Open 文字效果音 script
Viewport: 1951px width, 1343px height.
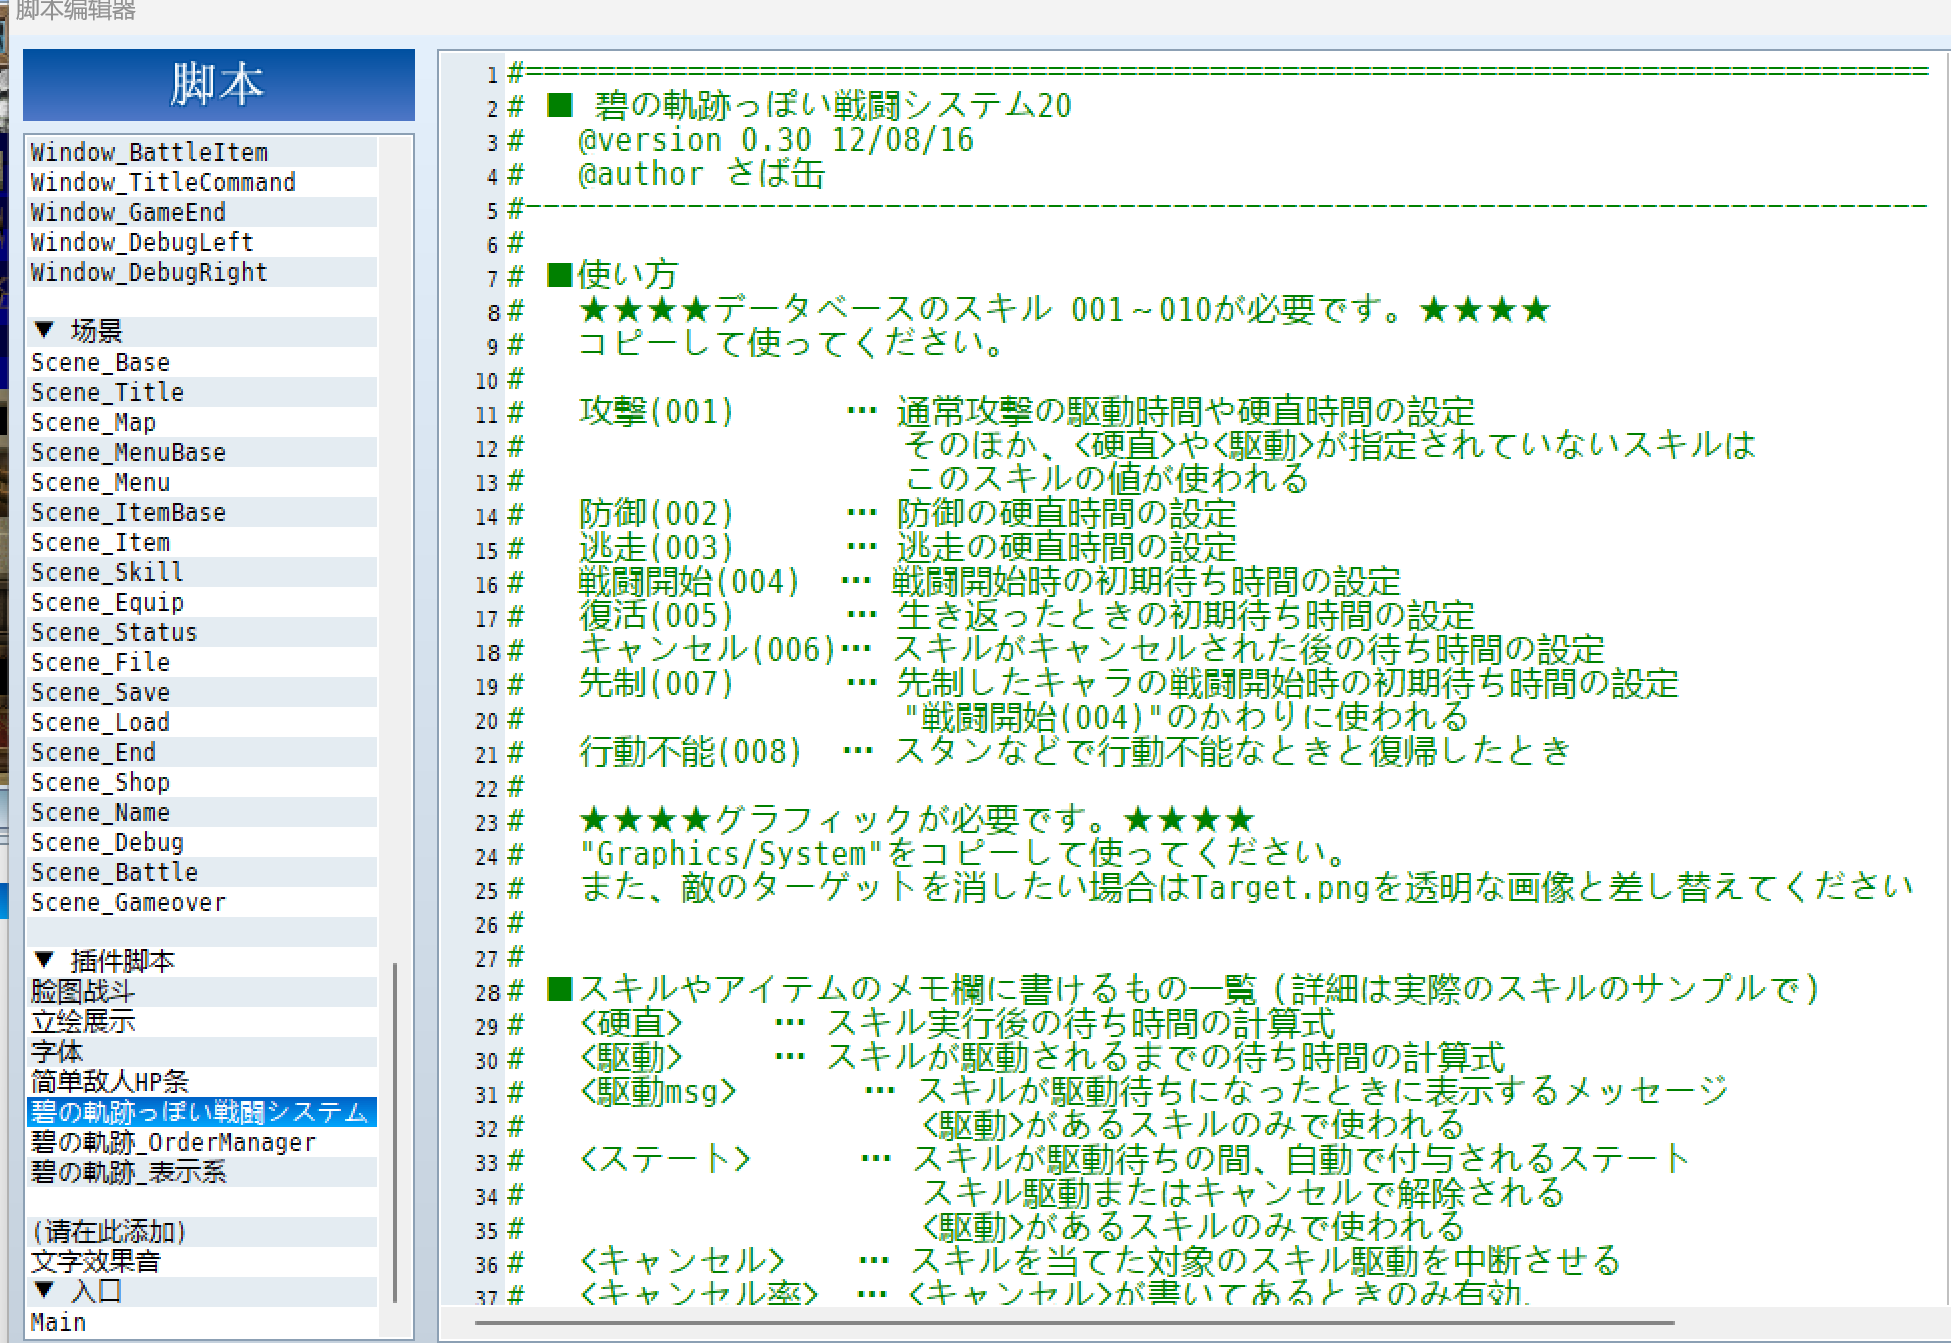202,1261
